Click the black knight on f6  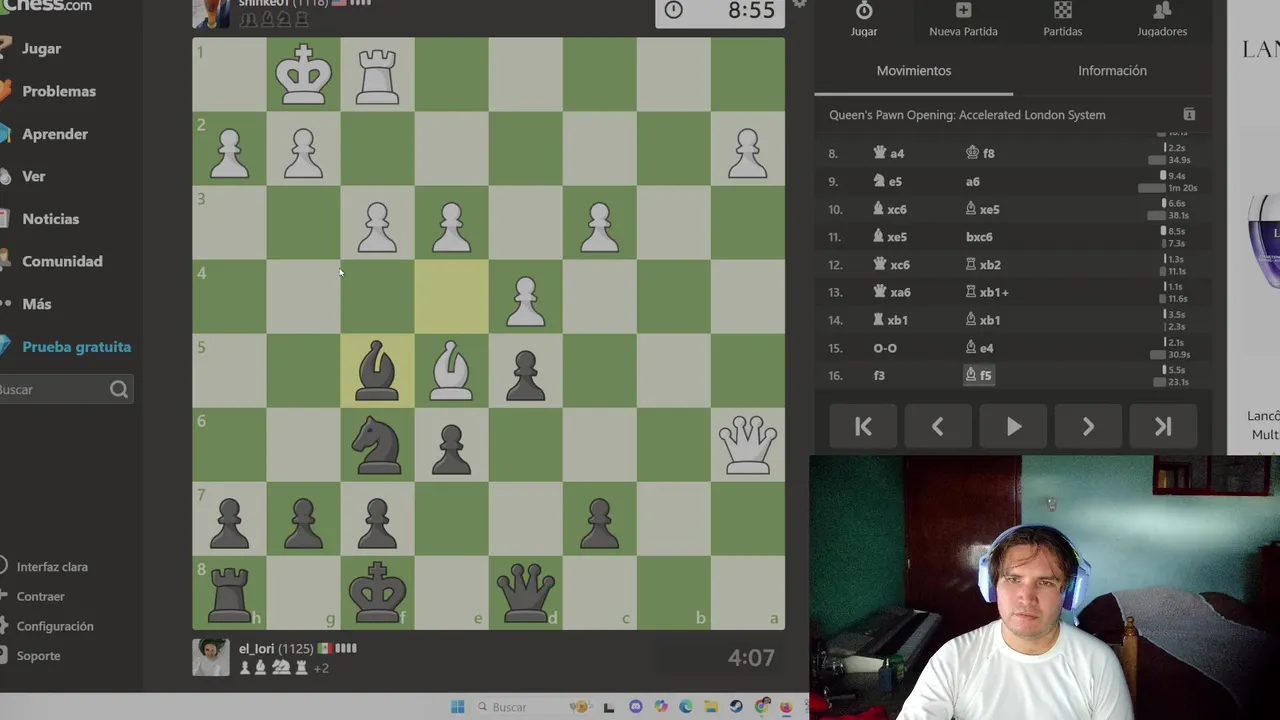[377, 445]
